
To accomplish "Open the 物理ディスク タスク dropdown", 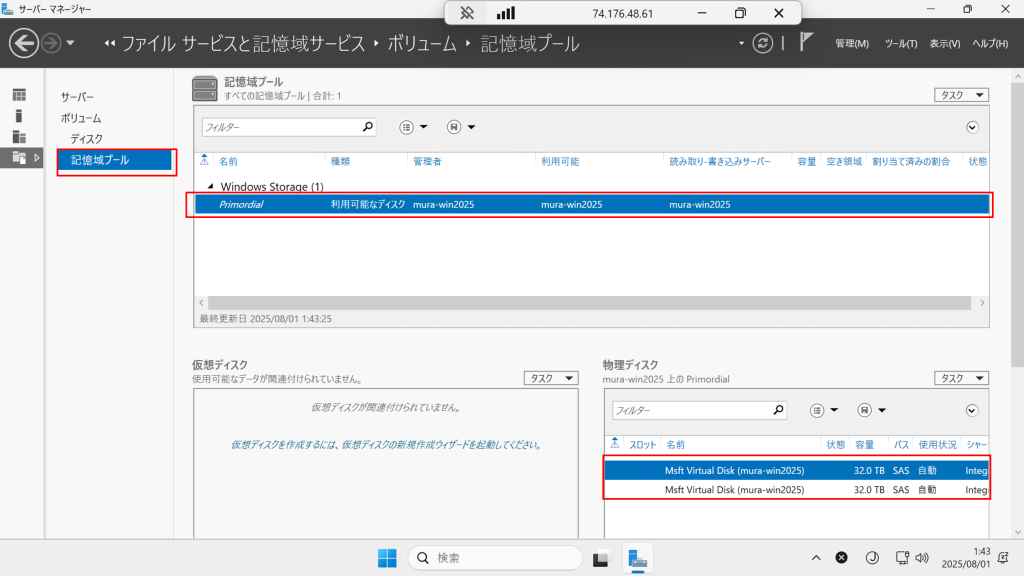I will click(x=961, y=378).
